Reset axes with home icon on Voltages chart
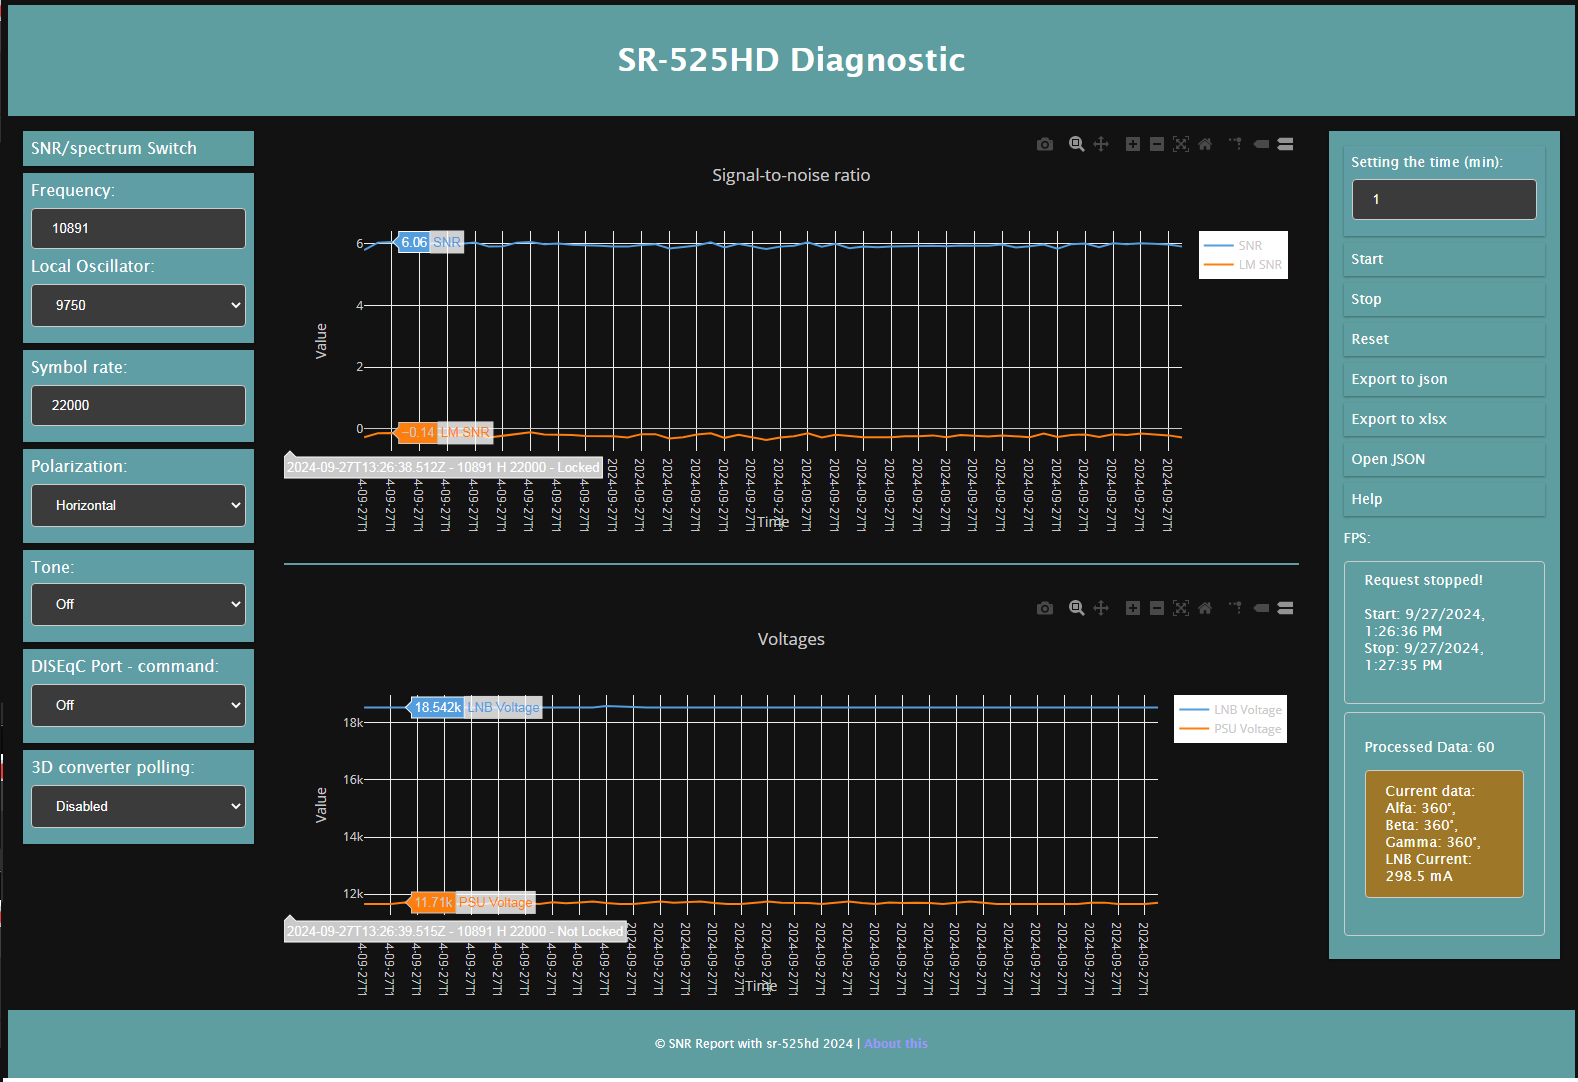 coord(1205,608)
